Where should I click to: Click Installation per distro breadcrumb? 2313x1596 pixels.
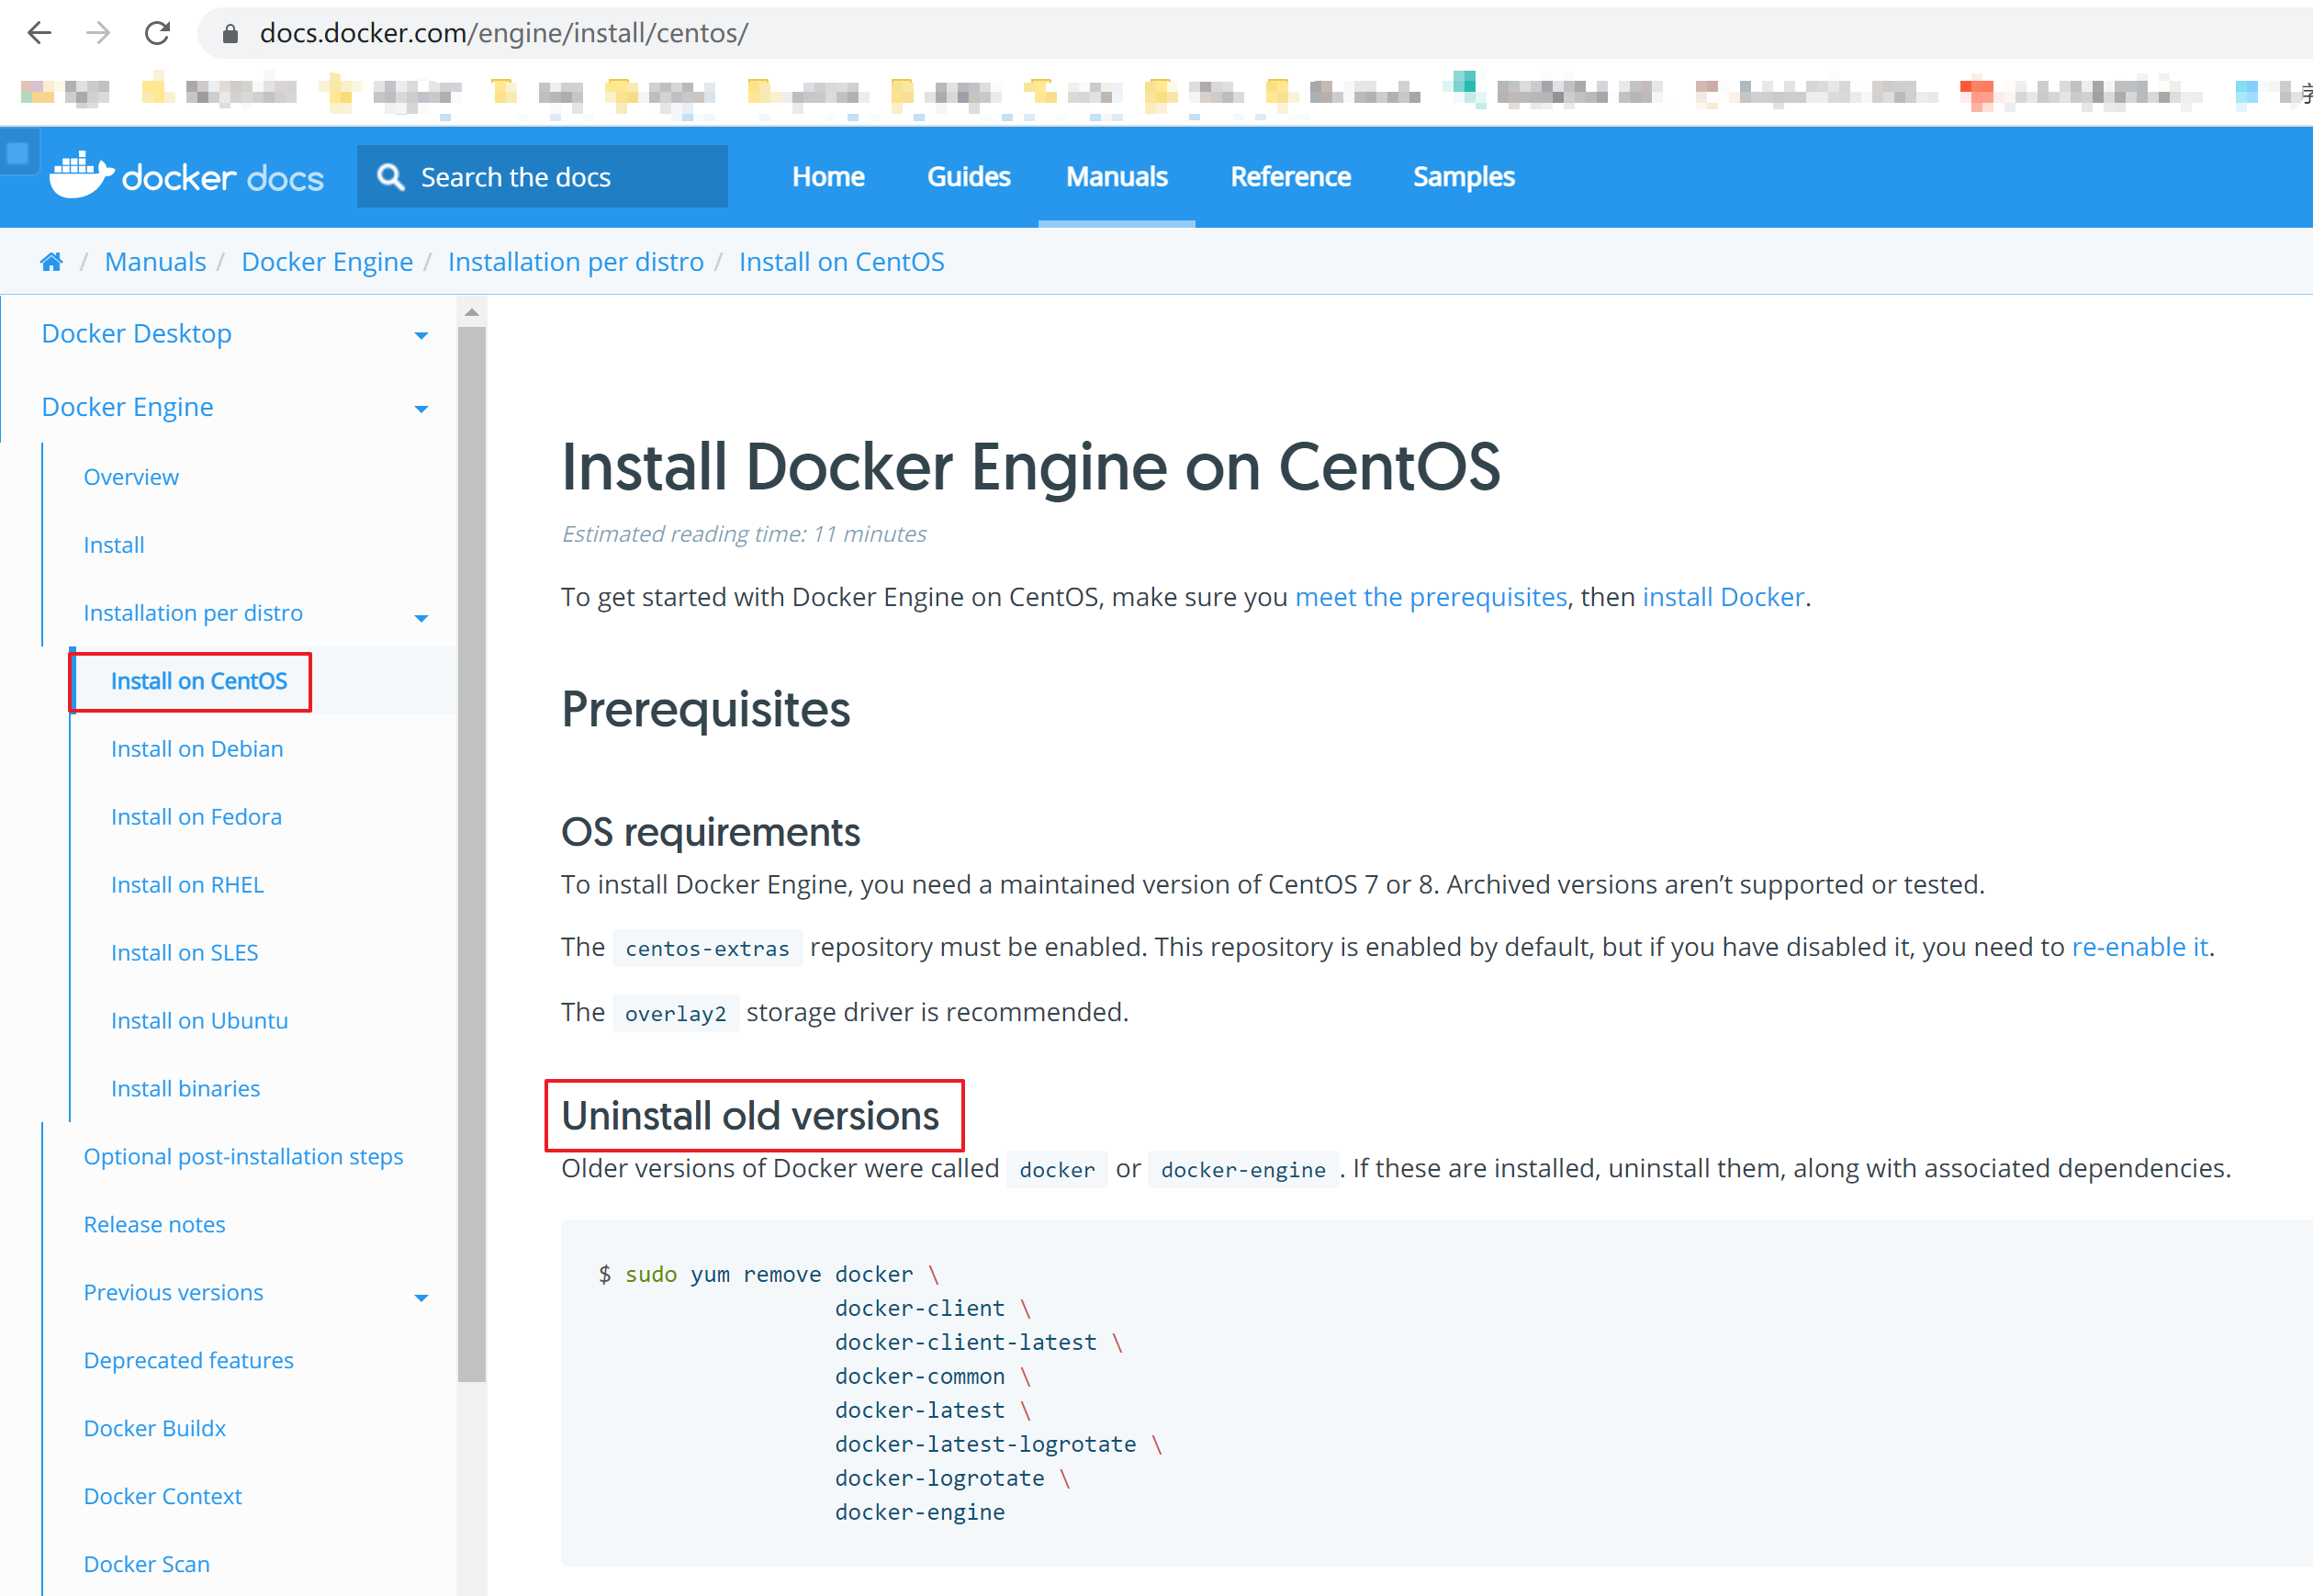click(x=576, y=262)
